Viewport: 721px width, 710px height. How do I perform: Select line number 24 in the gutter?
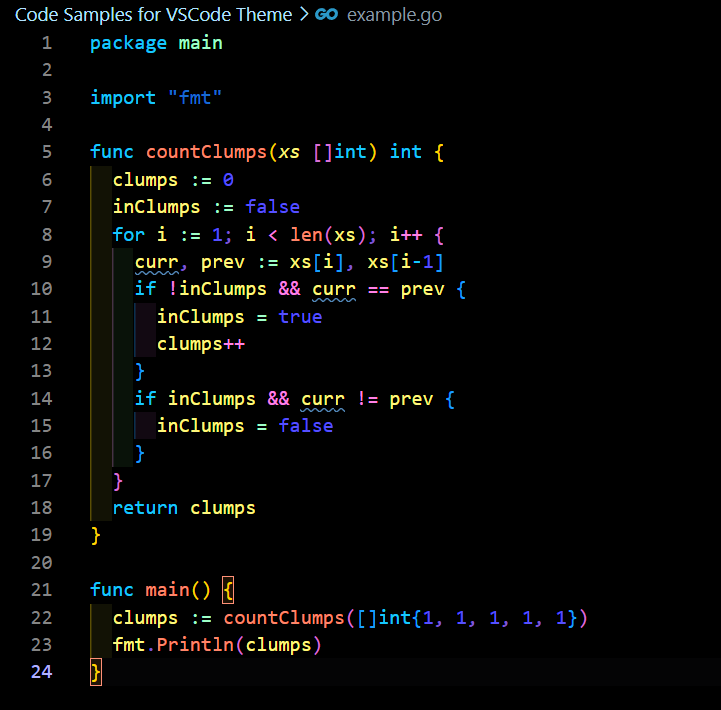41,671
